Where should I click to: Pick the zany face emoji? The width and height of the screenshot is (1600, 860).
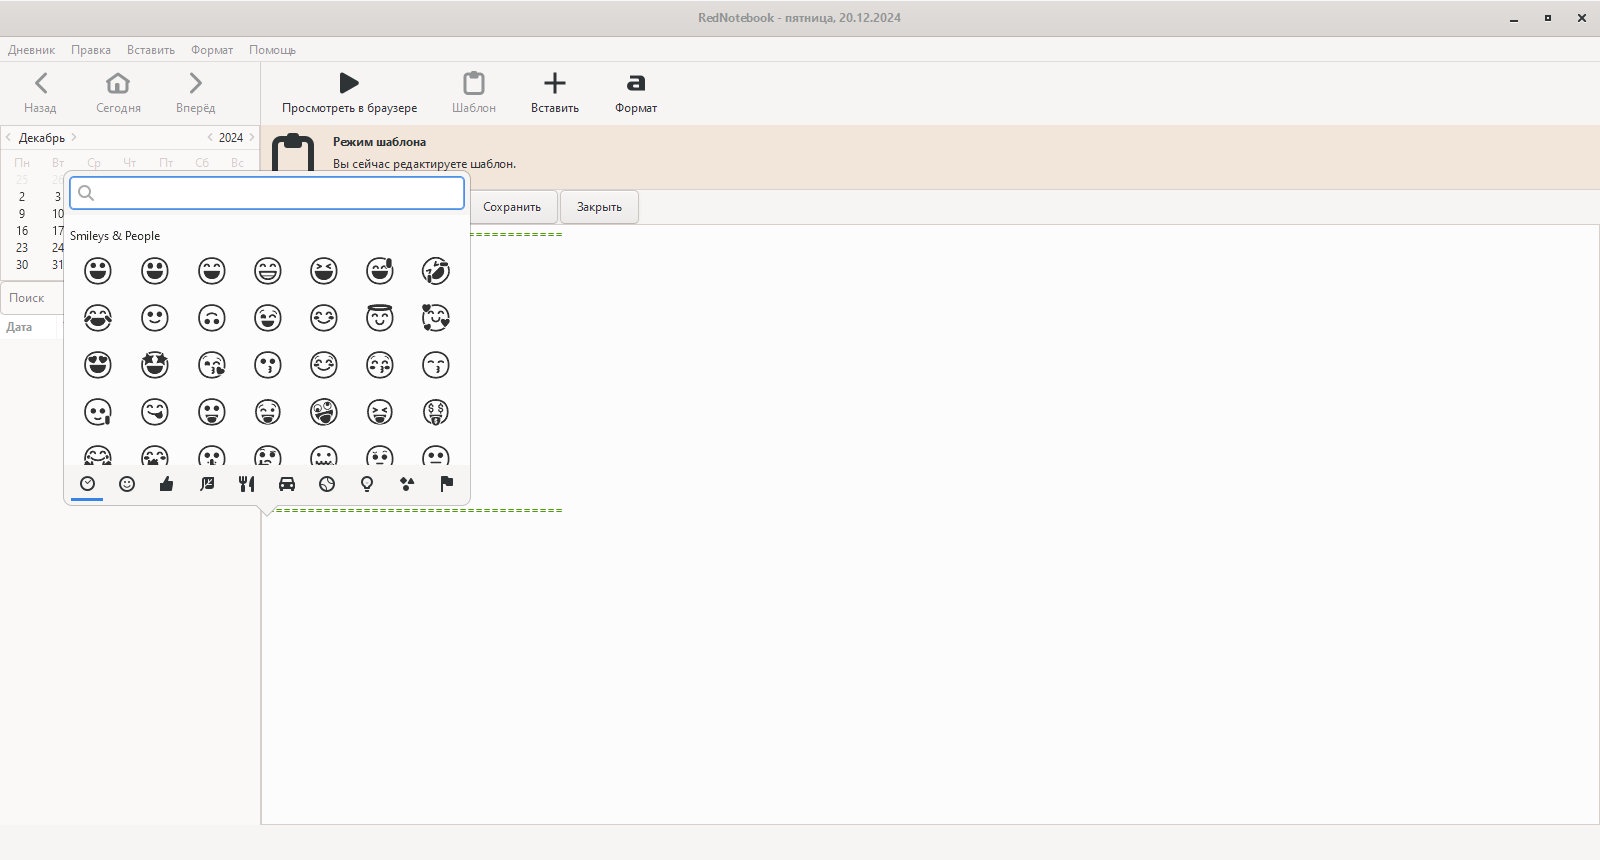click(323, 412)
